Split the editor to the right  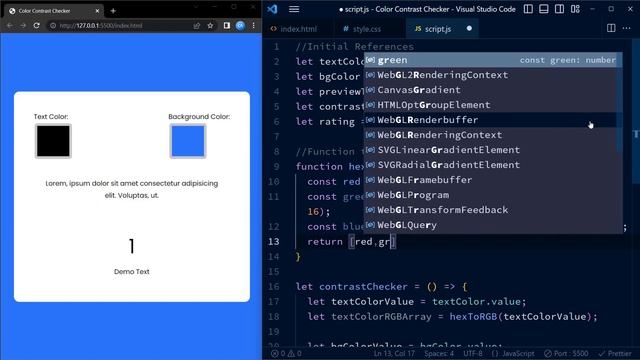coord(611,28)
